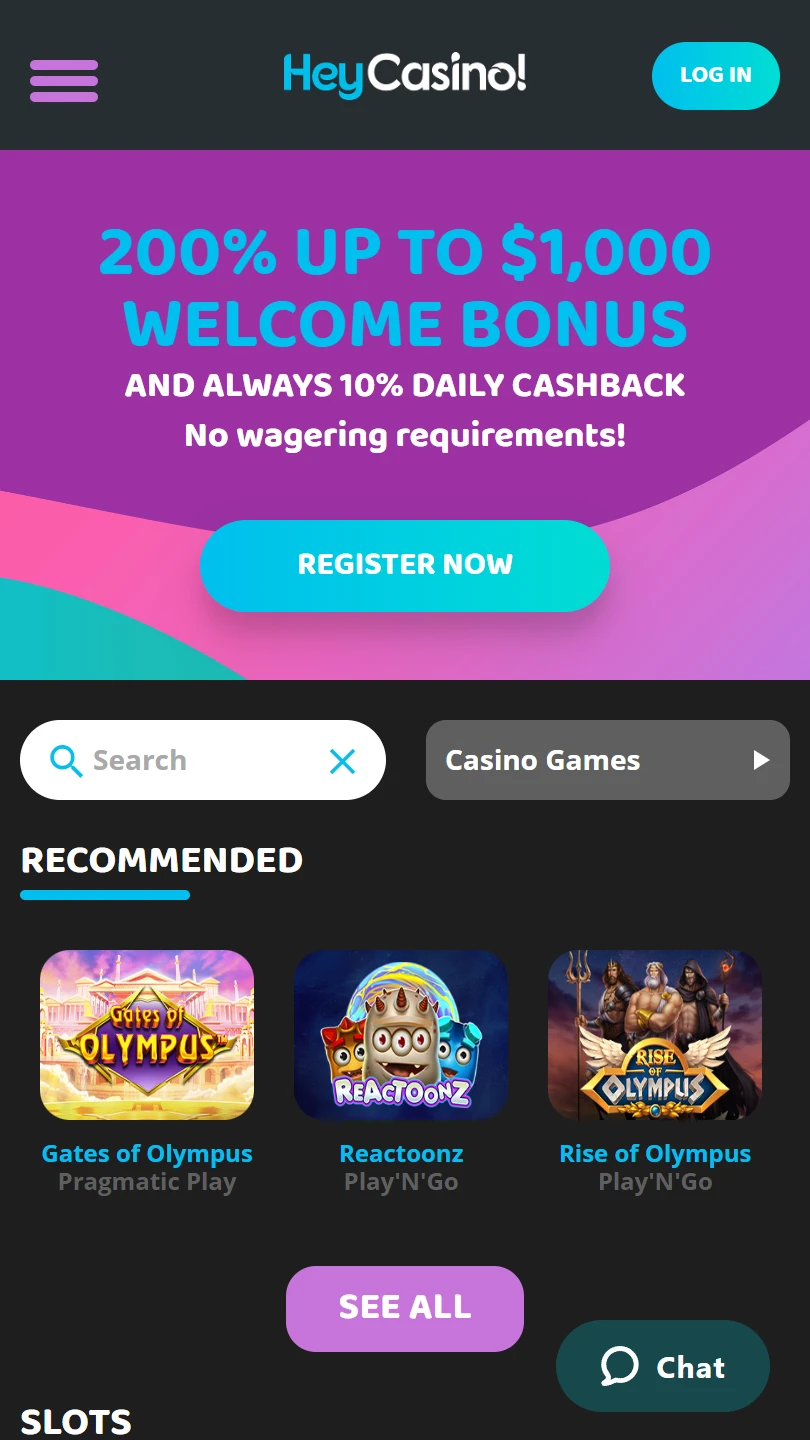The image size is (810, 1440).
Task: Open the hamburger navigation menu
Action: pos(64,81)
